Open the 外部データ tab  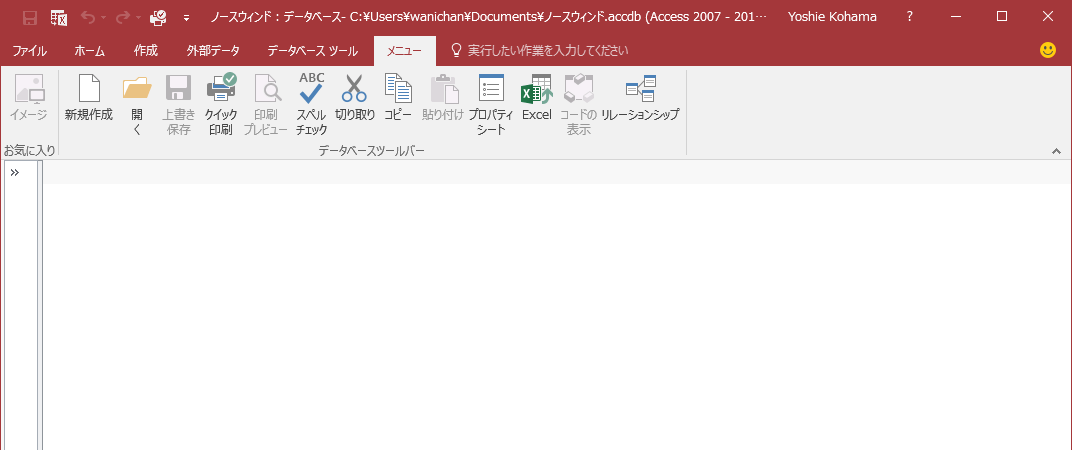213,51
